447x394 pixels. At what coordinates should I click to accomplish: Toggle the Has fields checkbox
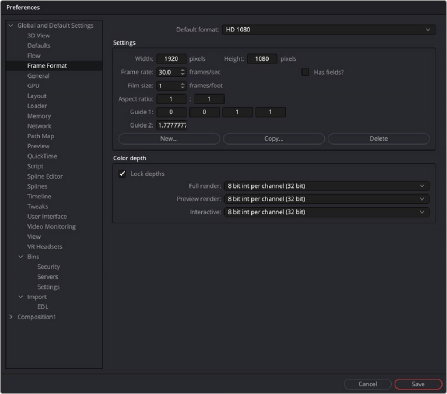[305, 72]
